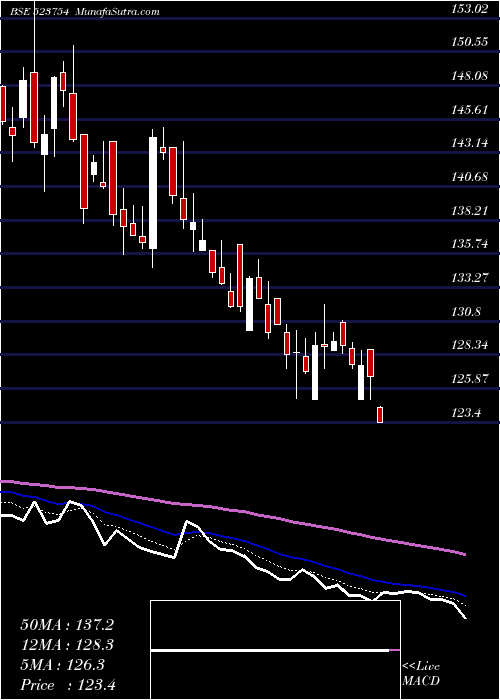Image resolution: width=500 pixels, height=700 pixels.
Task: Click the 50MA : 137.2 readout
Action: [67, 625]
